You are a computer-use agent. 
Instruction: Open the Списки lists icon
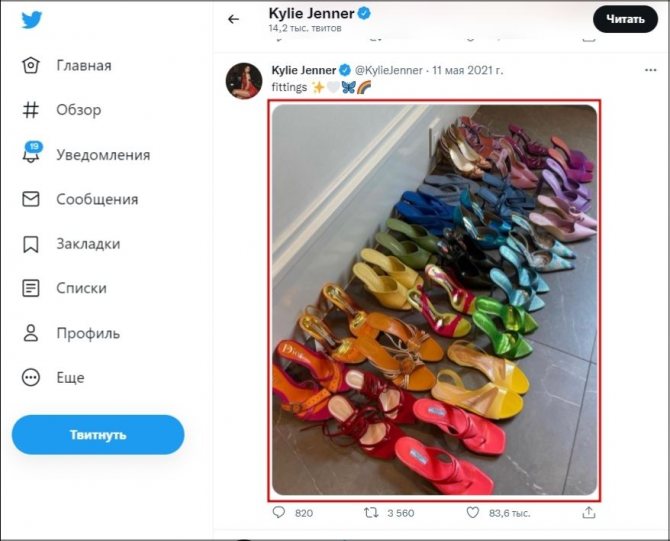tap(31, 288)
